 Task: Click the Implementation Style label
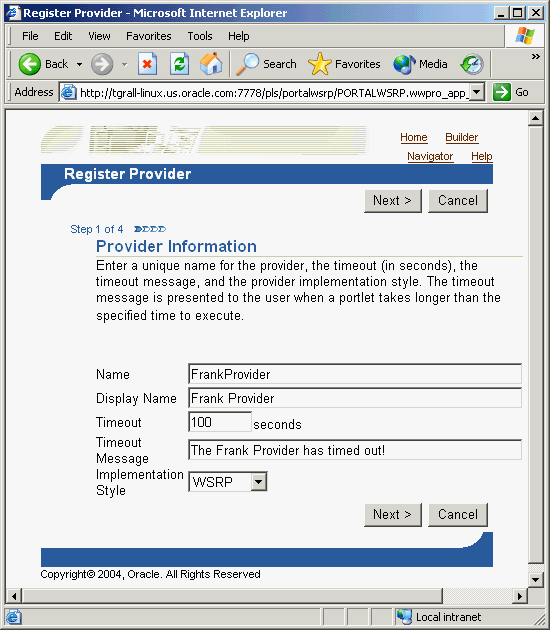tap(139, 482)
